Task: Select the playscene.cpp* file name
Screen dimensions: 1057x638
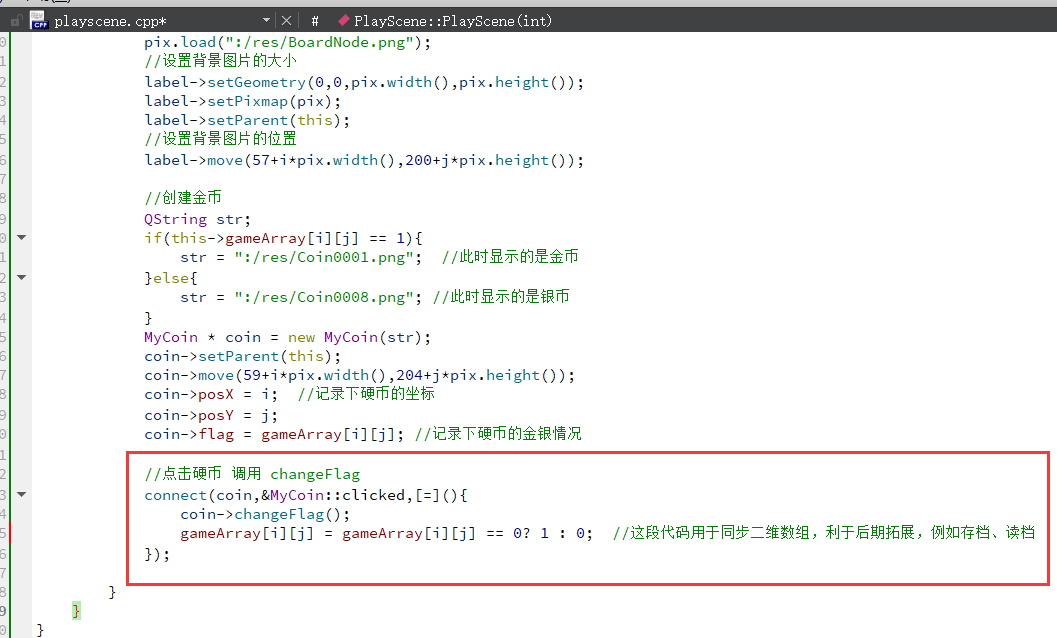Action: 111,22
